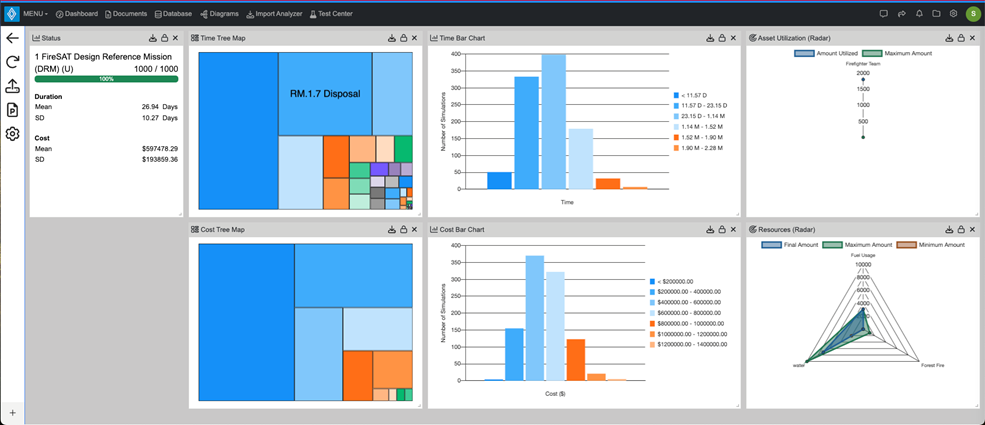Open the Test Center
Image resolution: width=985 pixels, height=425 pixels.
(331, 13)
